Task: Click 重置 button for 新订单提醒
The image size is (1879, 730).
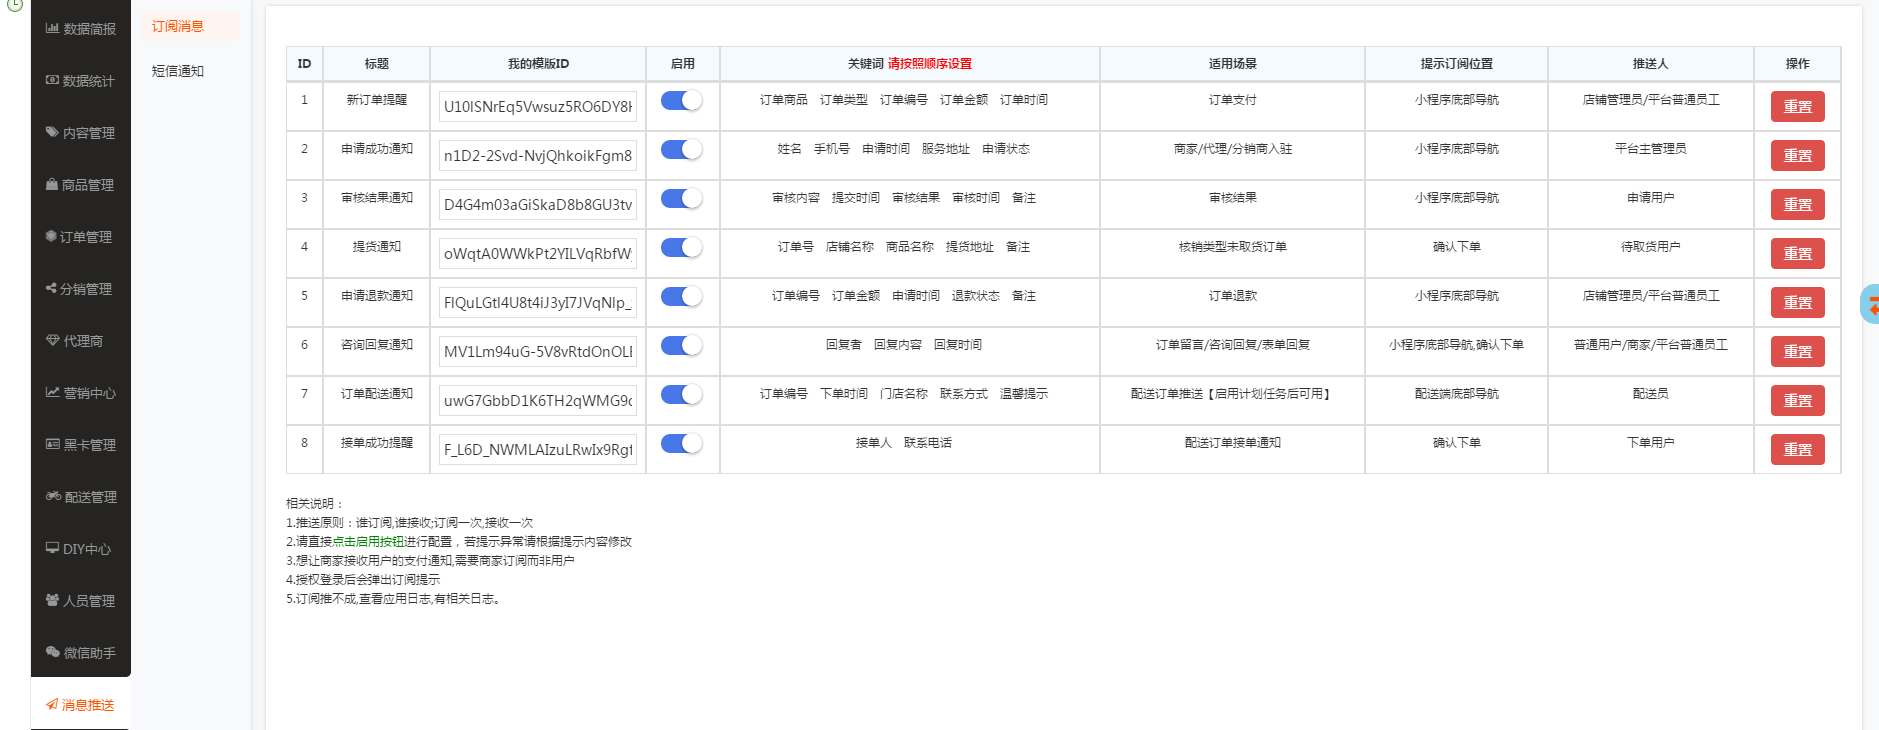Action: 1797,107
